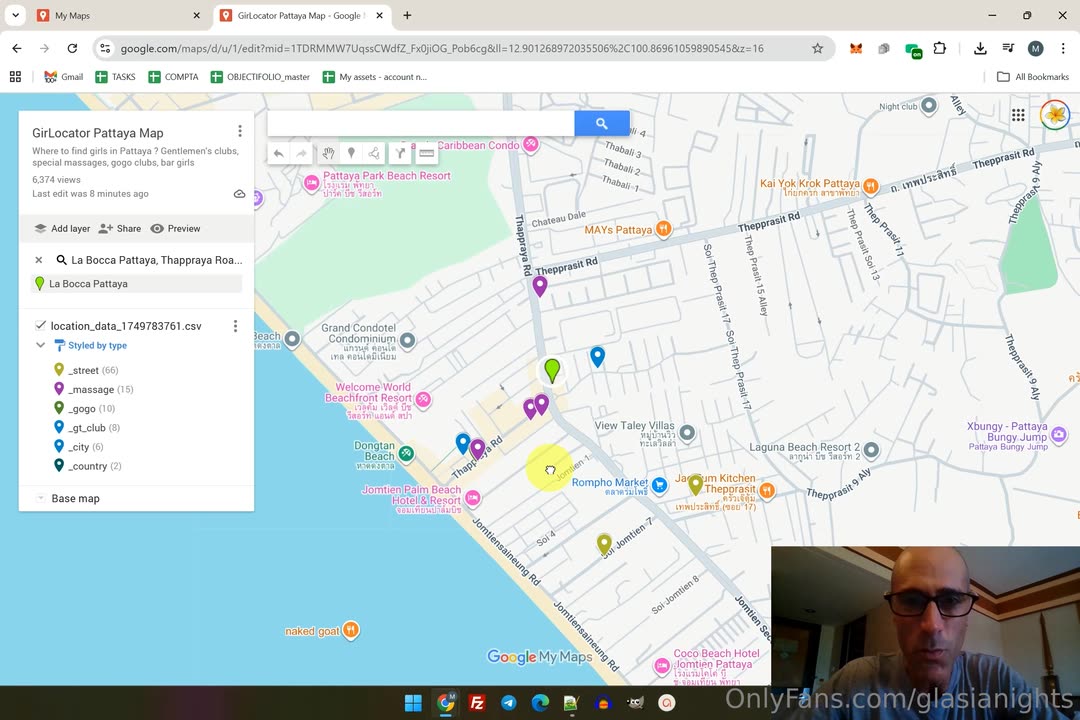The image size is (1080, 720).
Task: Switch to the My Maps tab
Action: tap(119, 15)
